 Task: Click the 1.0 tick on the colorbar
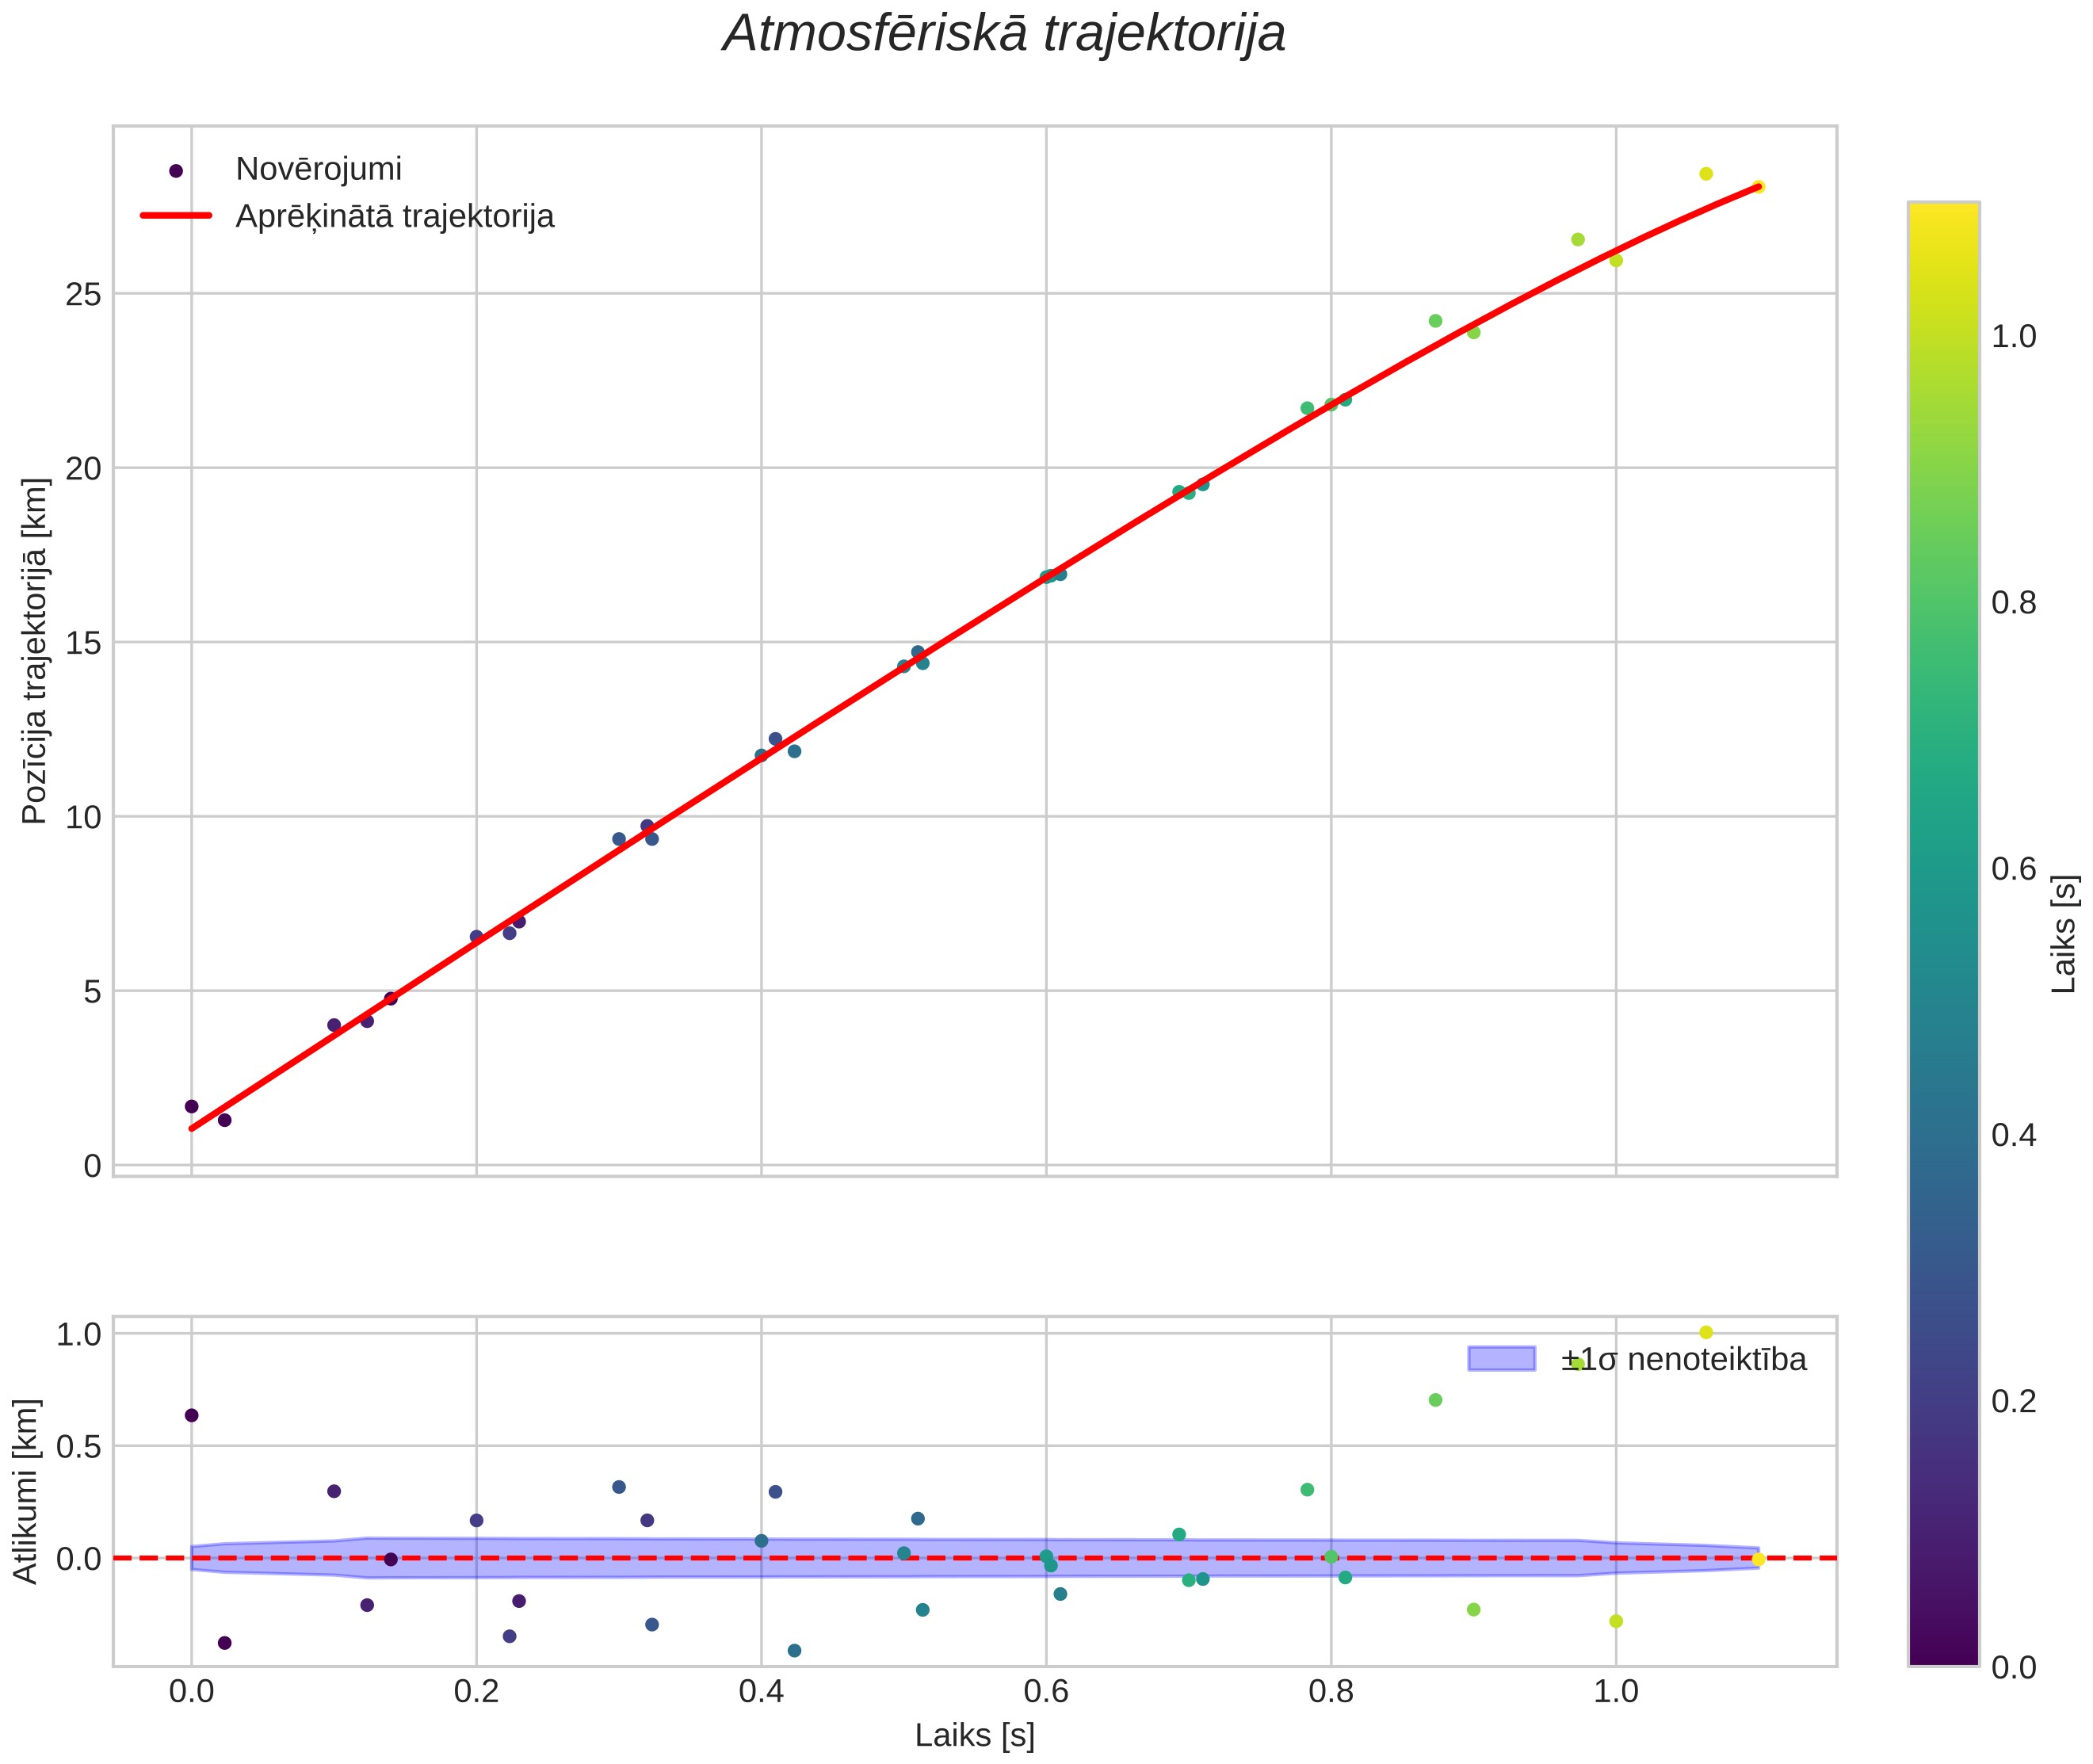pyautogui.click(x=2013, y=337)
